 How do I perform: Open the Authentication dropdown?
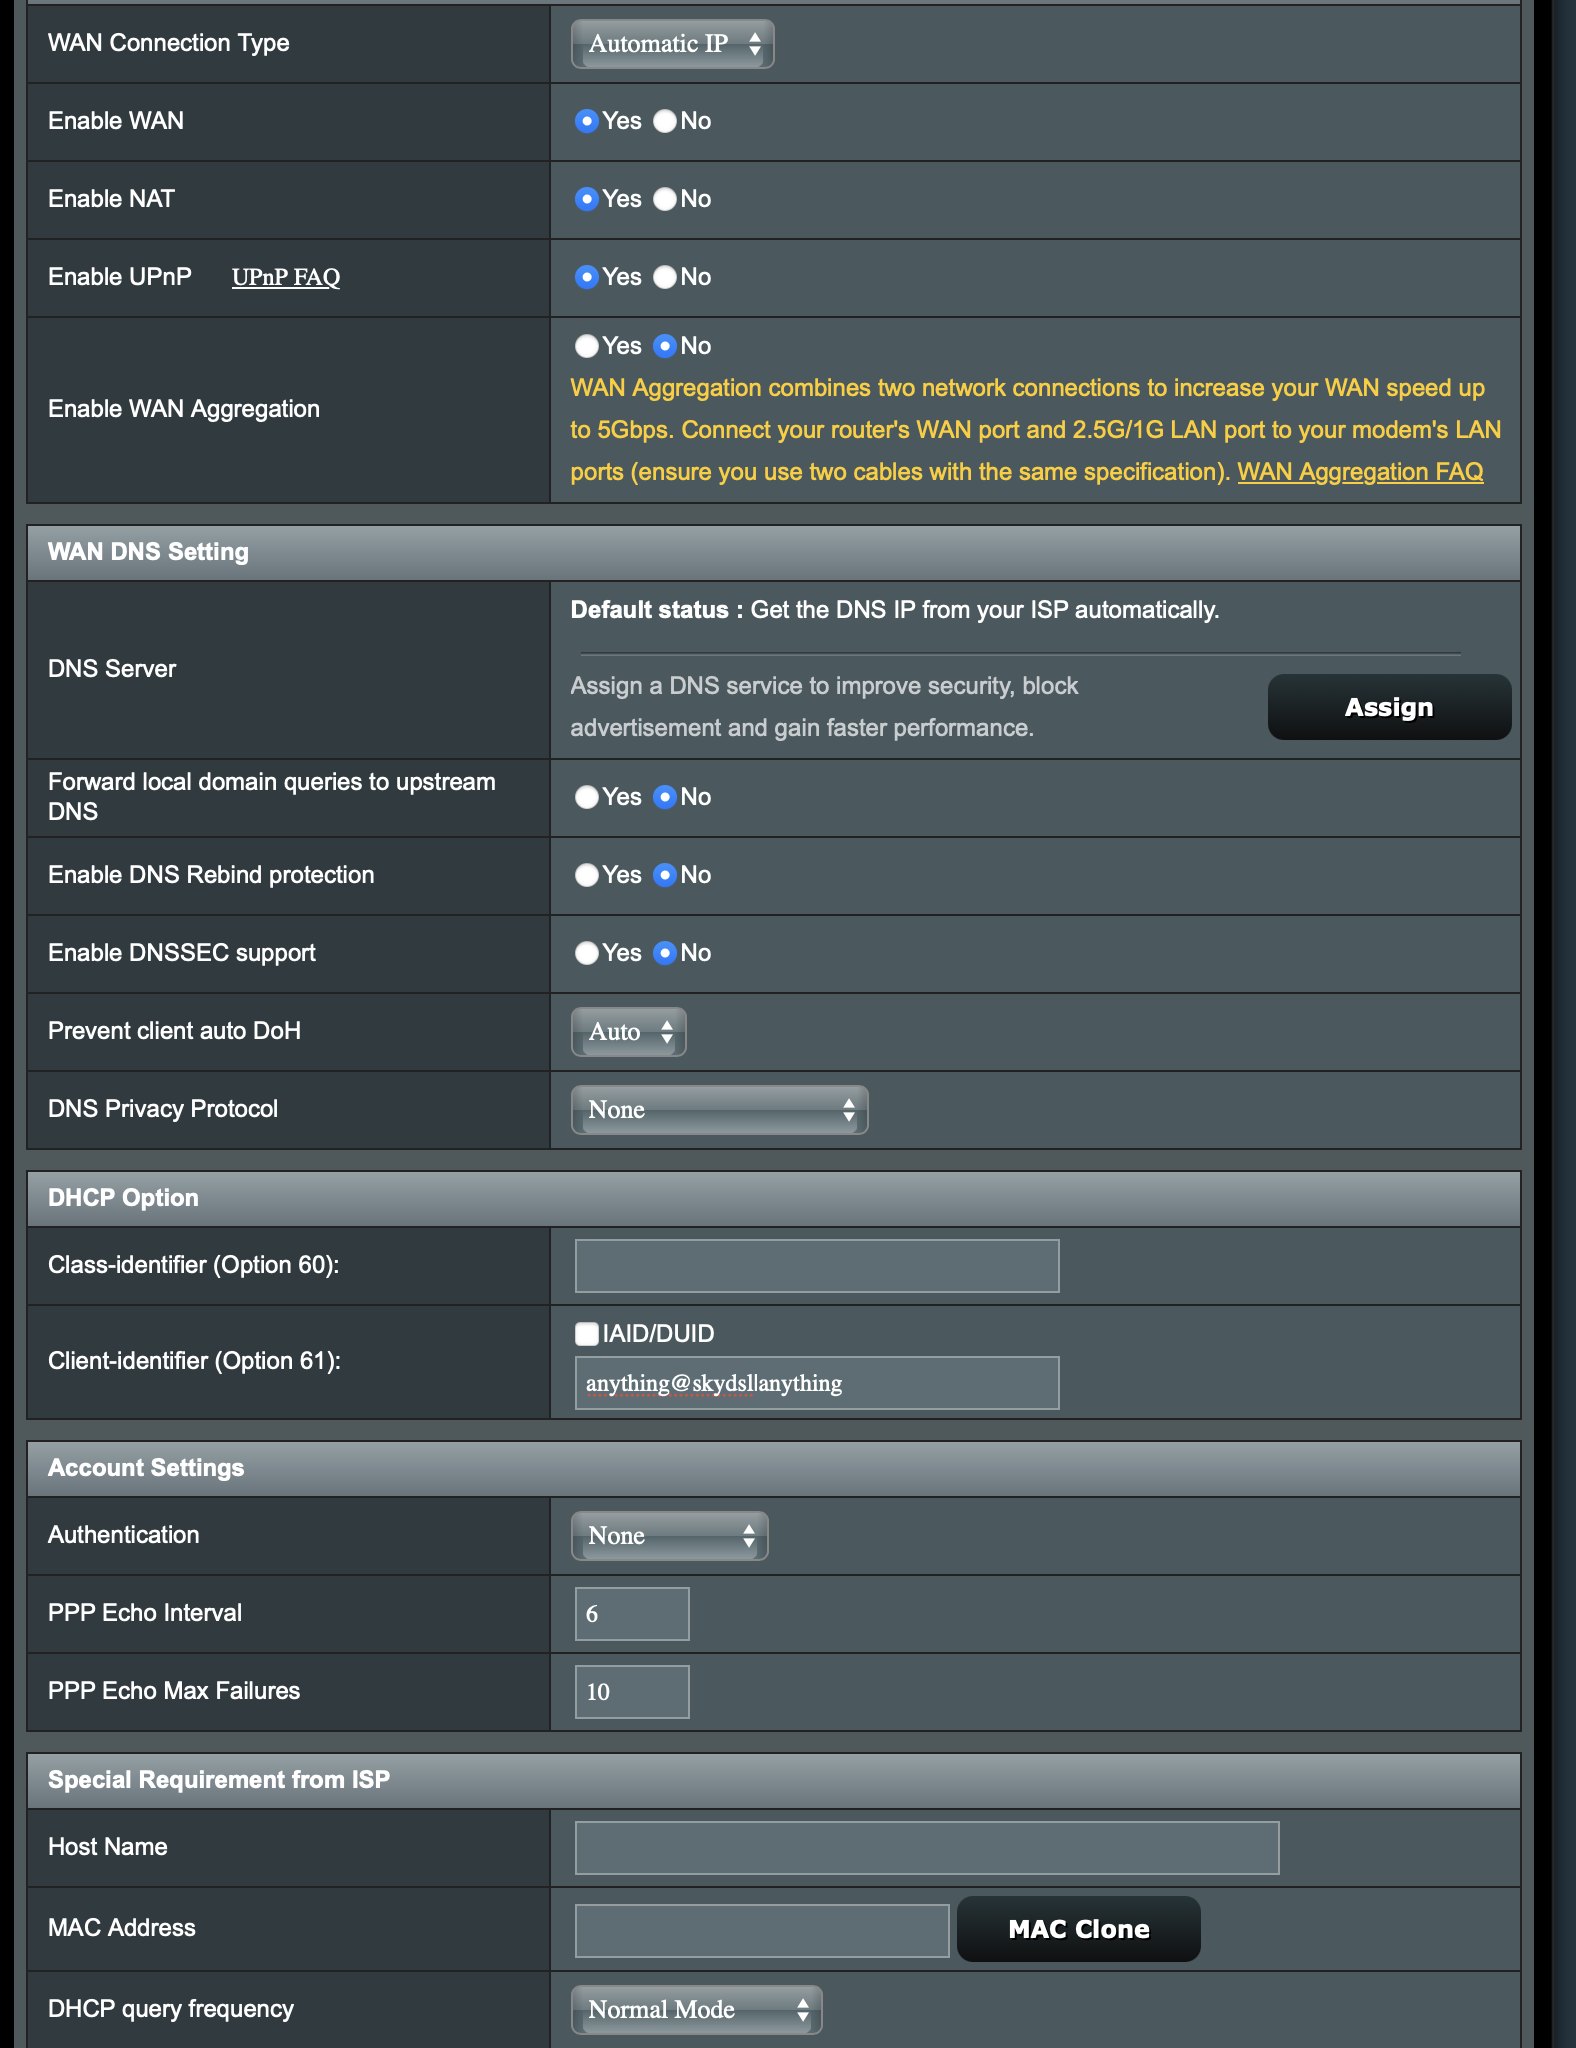tap(669, 1536)
